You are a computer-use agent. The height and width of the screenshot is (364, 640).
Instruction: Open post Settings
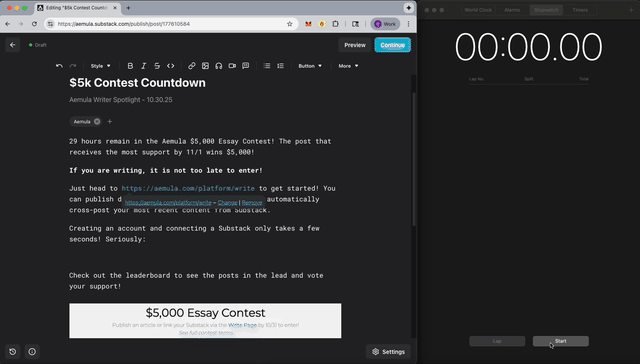point(388,351)
